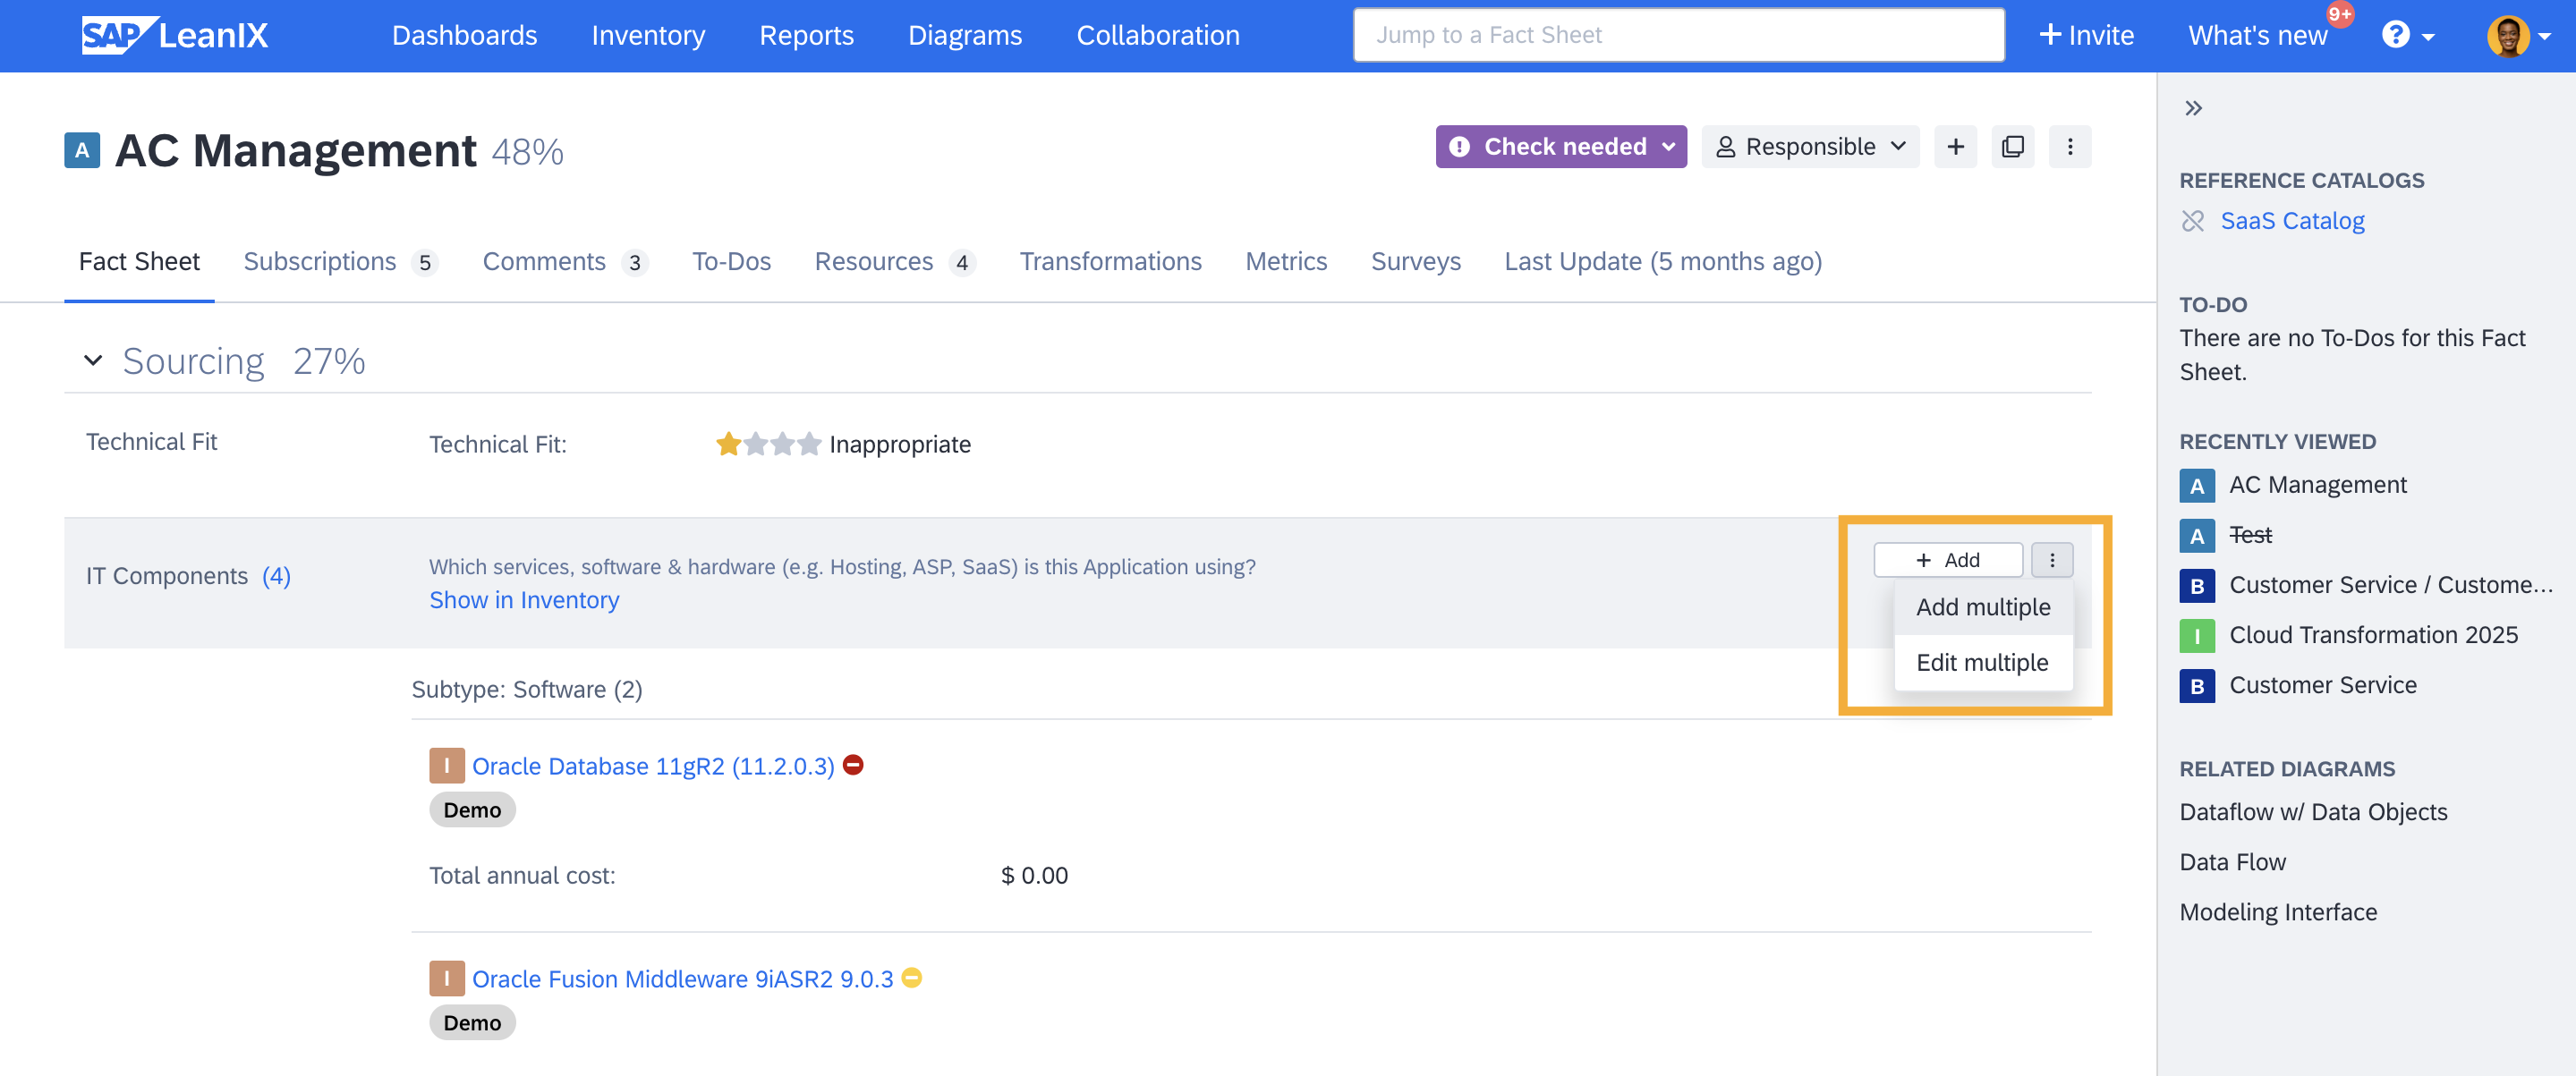Click Show in Inventory link
The width and height of the screenshot is (2576, 1076).
[524, 600]
